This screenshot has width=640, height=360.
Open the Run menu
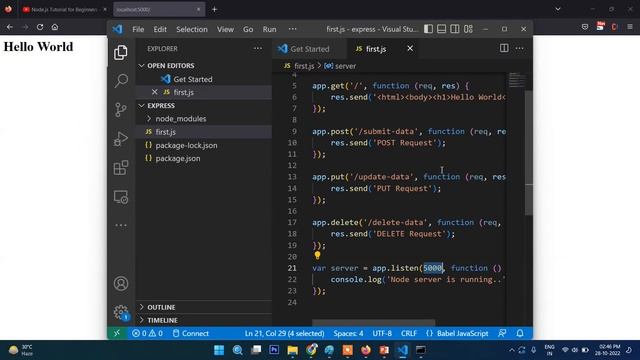click(269, 29)
